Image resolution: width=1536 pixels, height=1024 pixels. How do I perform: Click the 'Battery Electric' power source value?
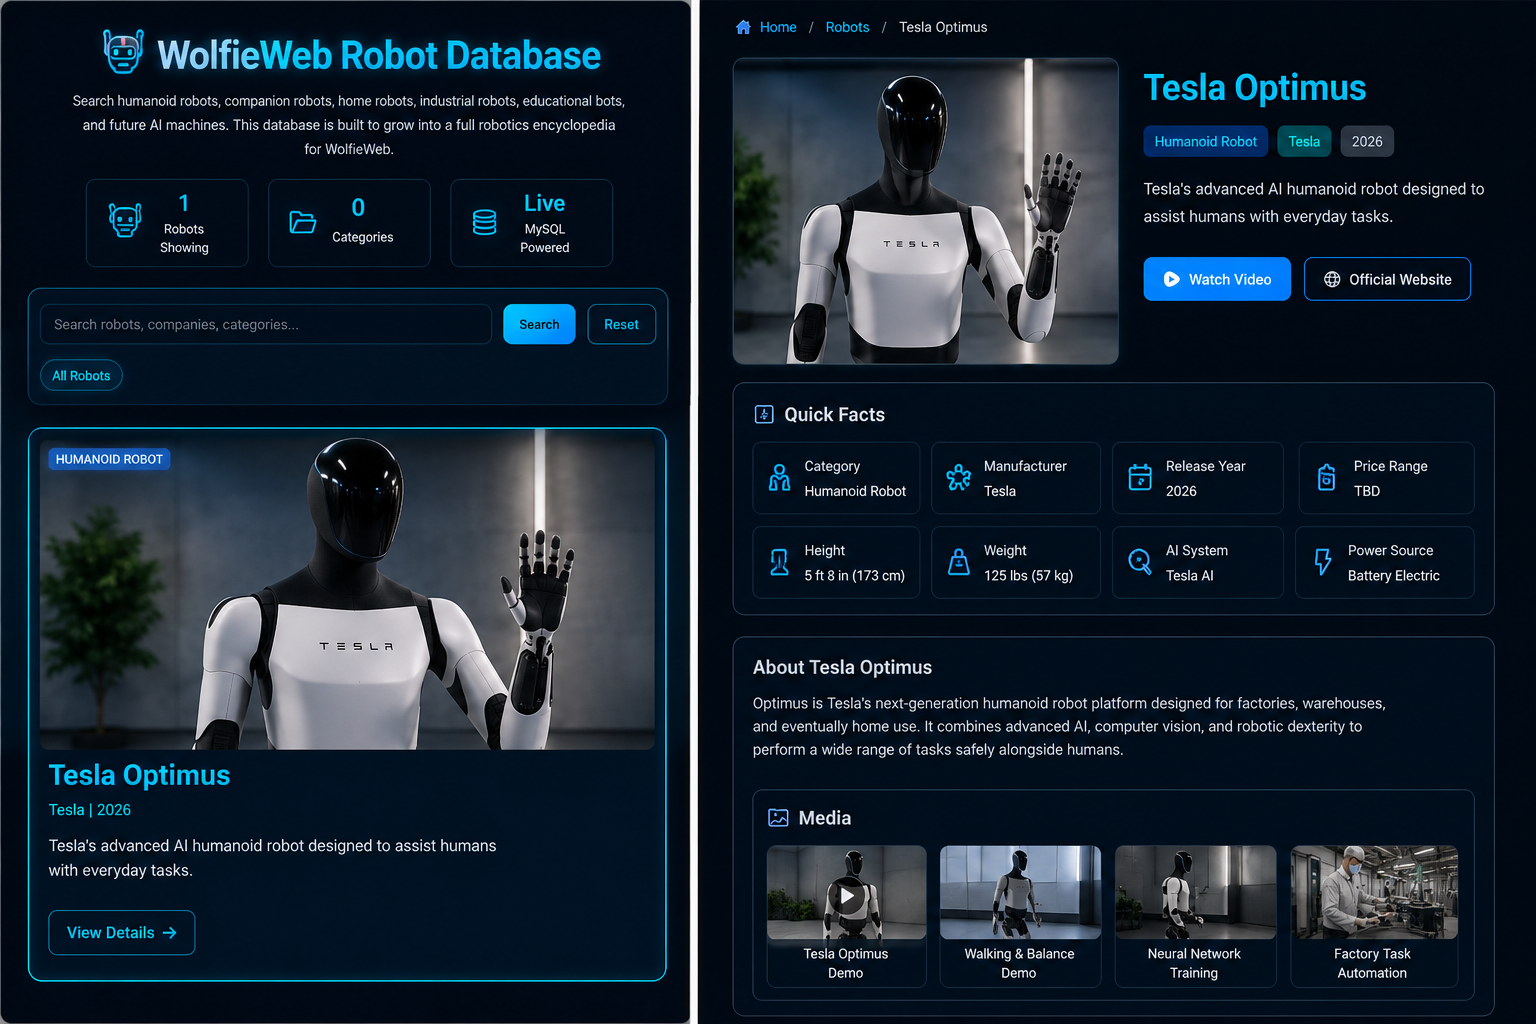[x=1393, y=575]
